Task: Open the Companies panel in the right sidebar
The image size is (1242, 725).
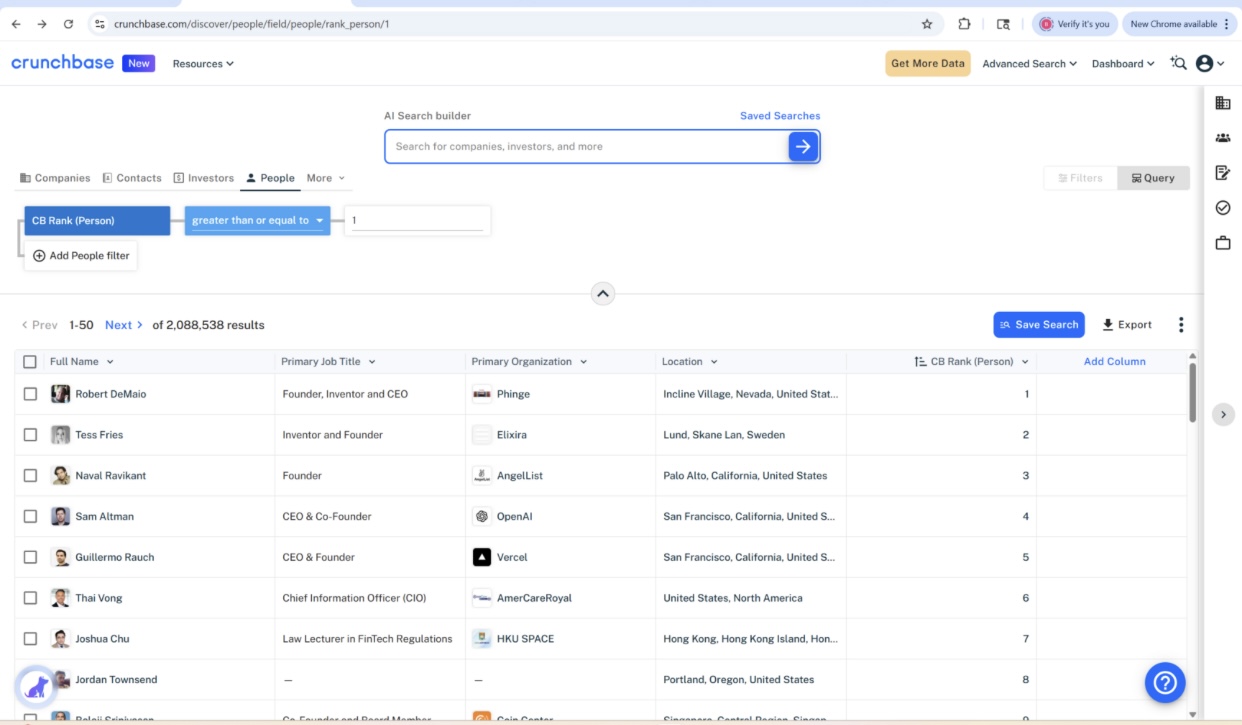Action: [1220, 102]
